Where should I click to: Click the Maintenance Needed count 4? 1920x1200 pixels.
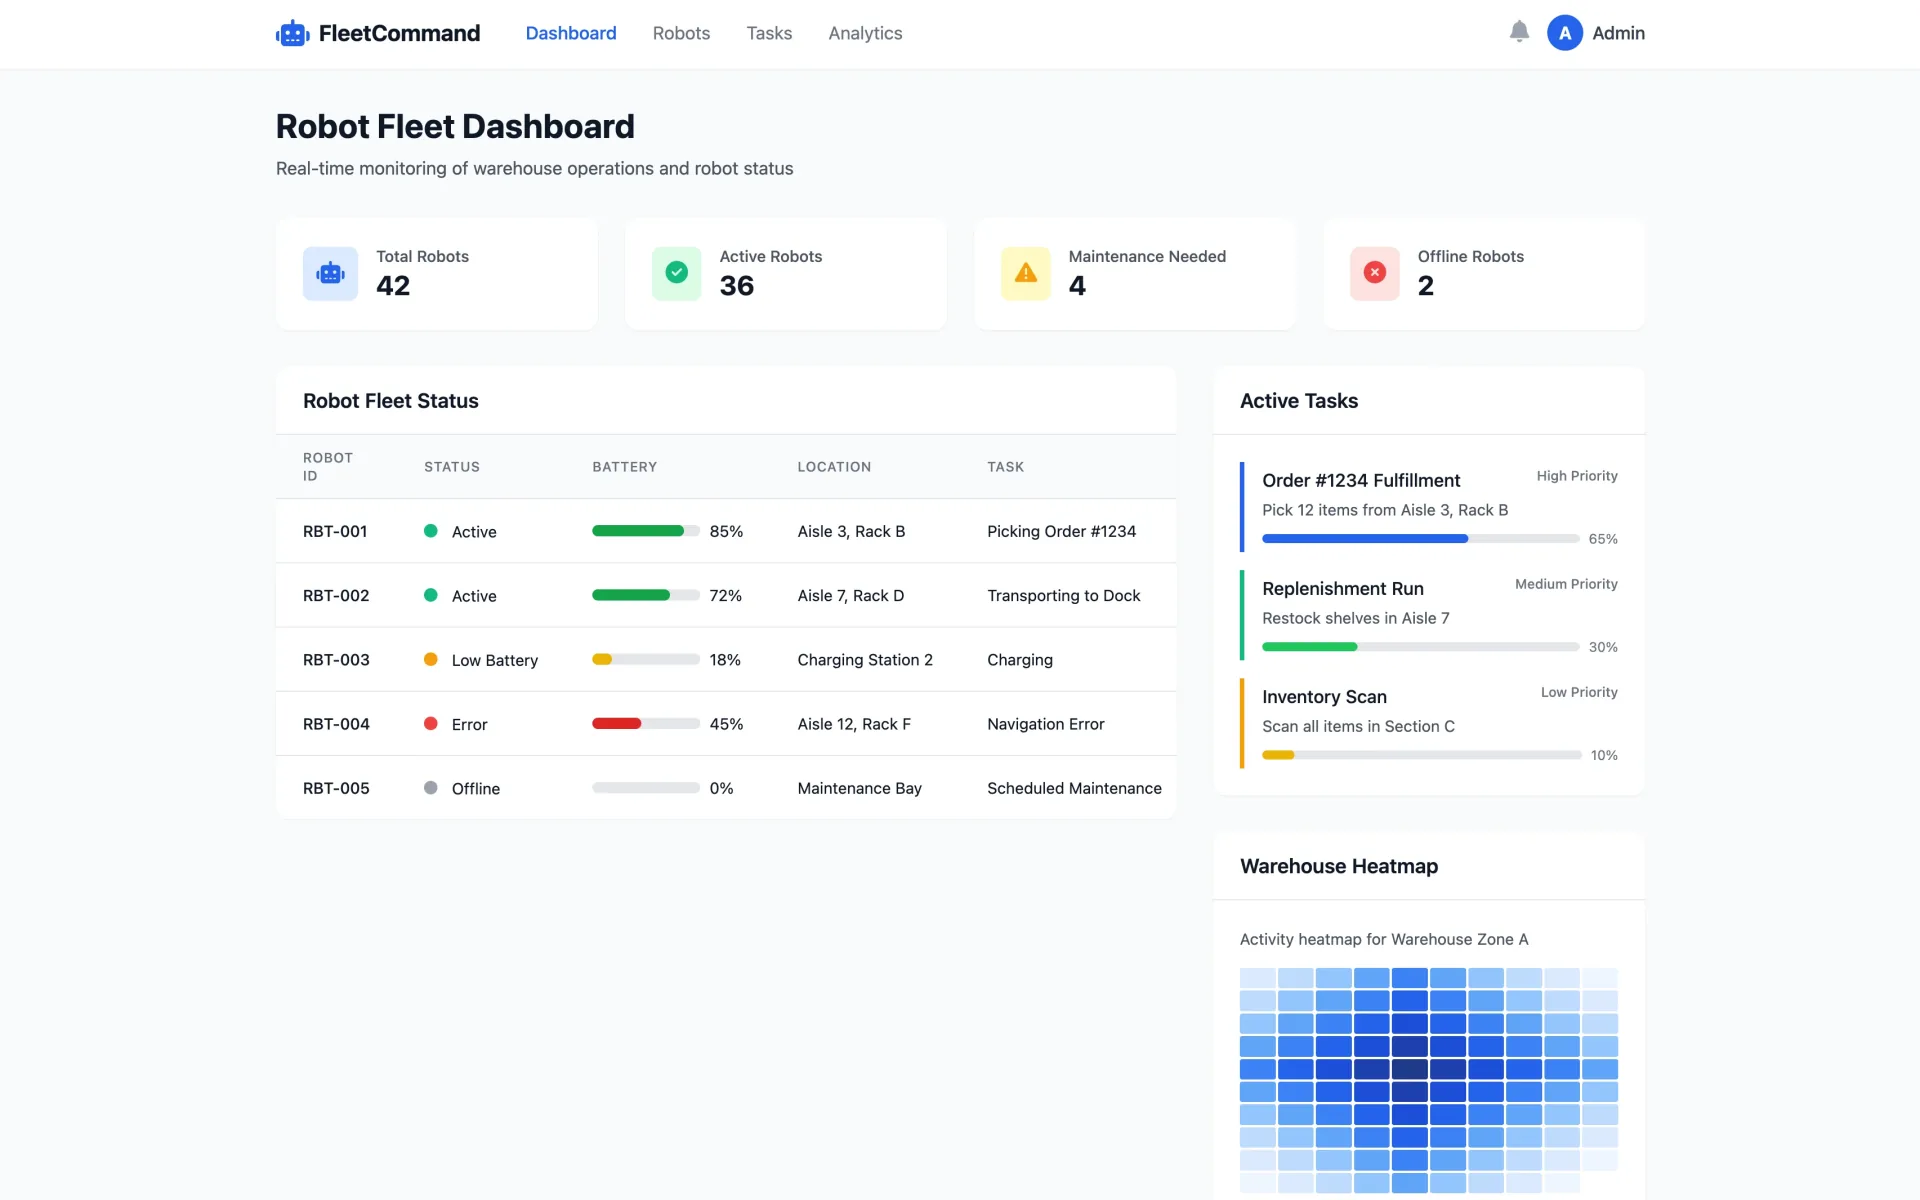1077,286
